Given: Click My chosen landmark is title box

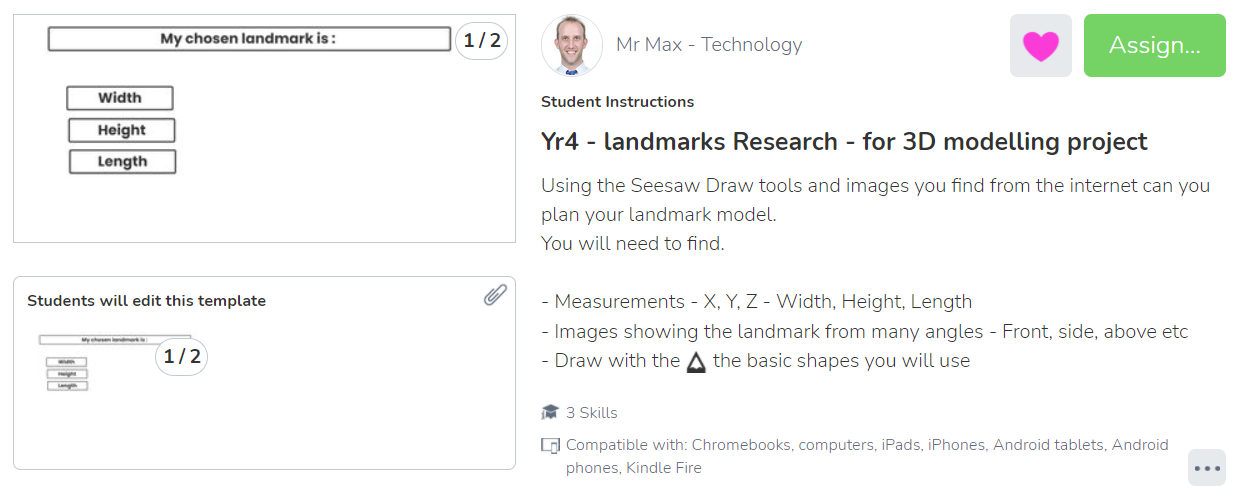Looking at the screenshot, I should coord(249,39).
